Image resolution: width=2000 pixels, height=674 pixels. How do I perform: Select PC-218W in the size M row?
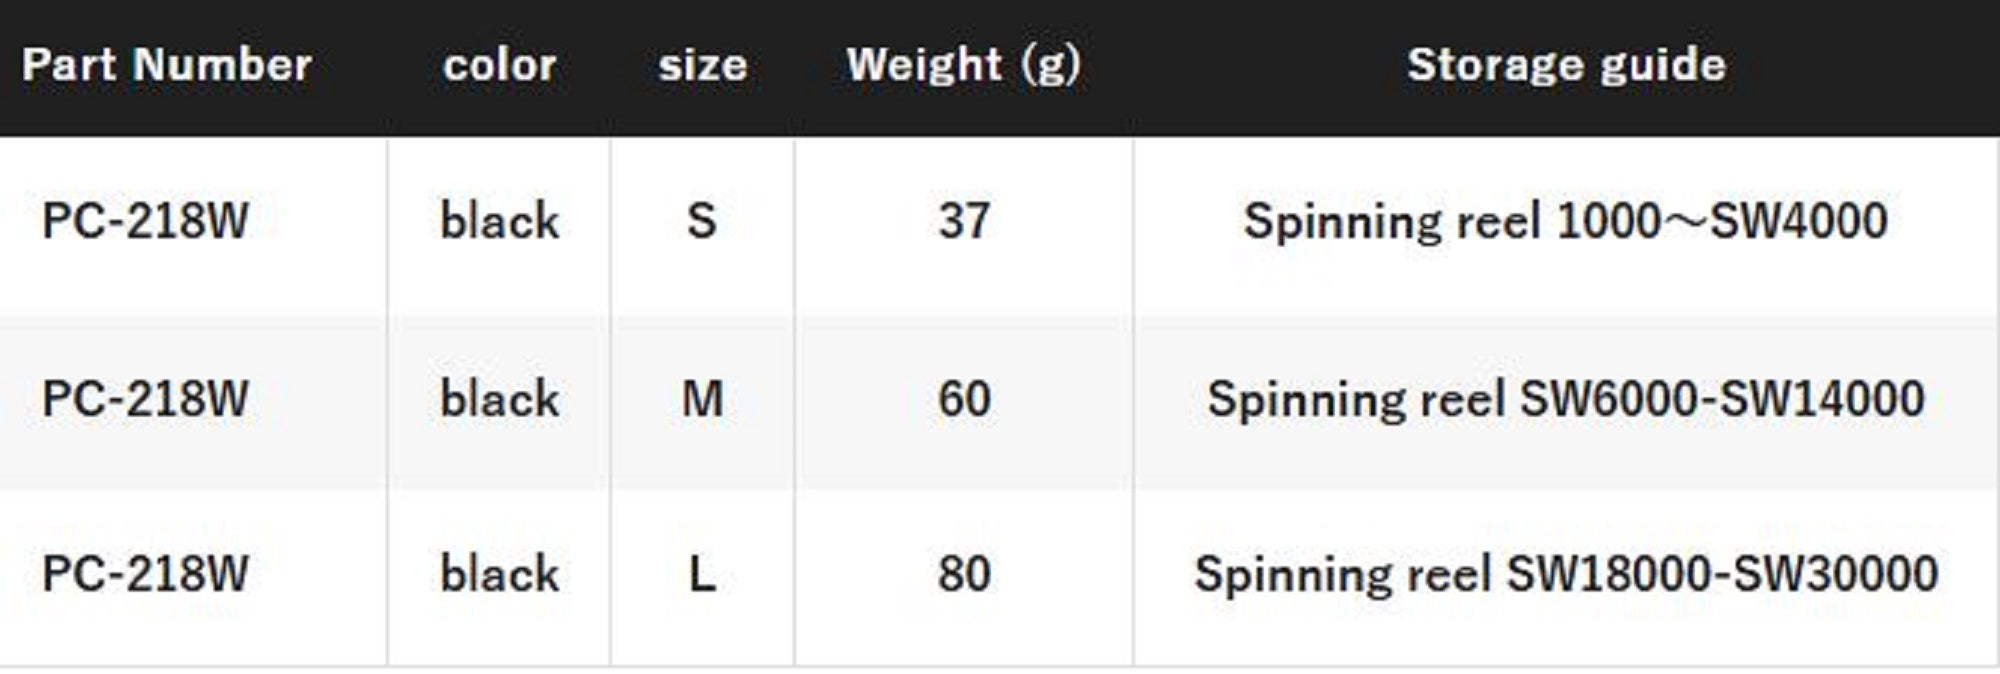coord(145,399)
